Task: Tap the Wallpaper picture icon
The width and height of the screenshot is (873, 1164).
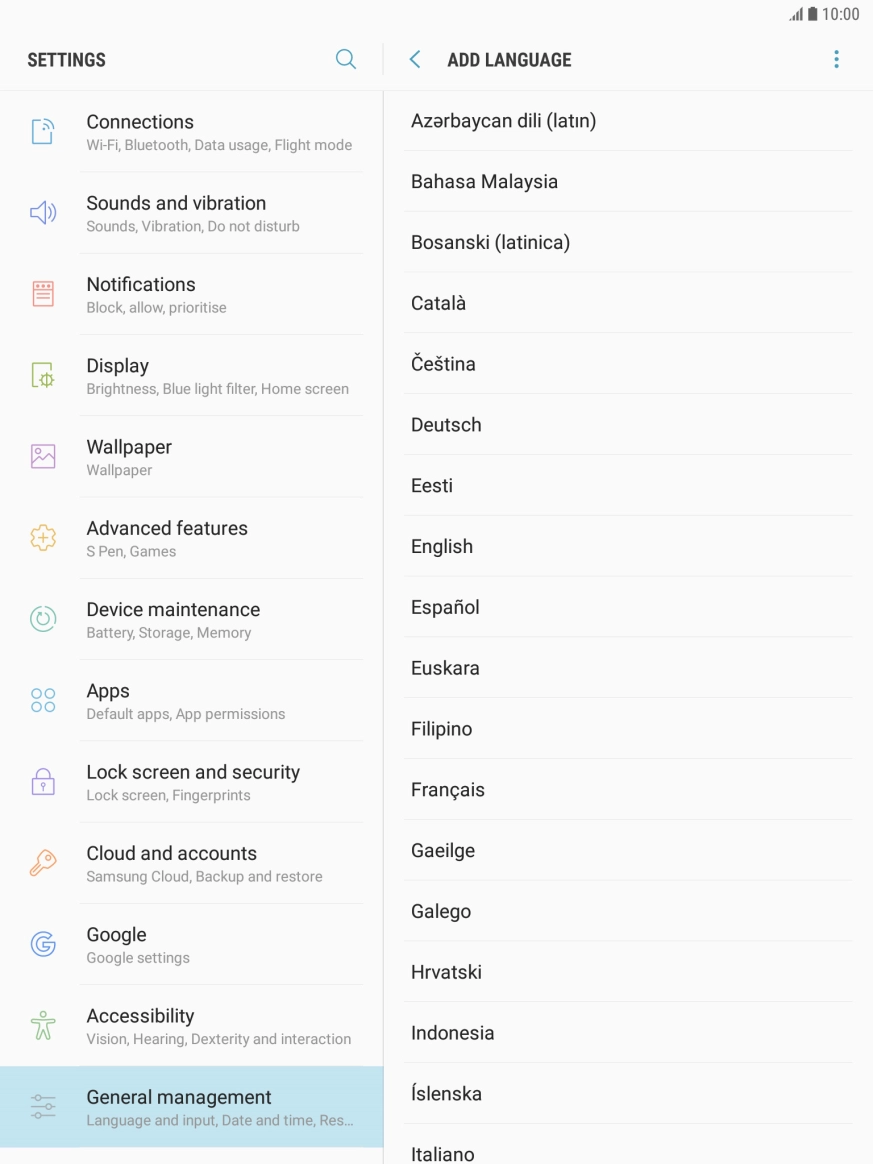Action: (x=43, y=457)
